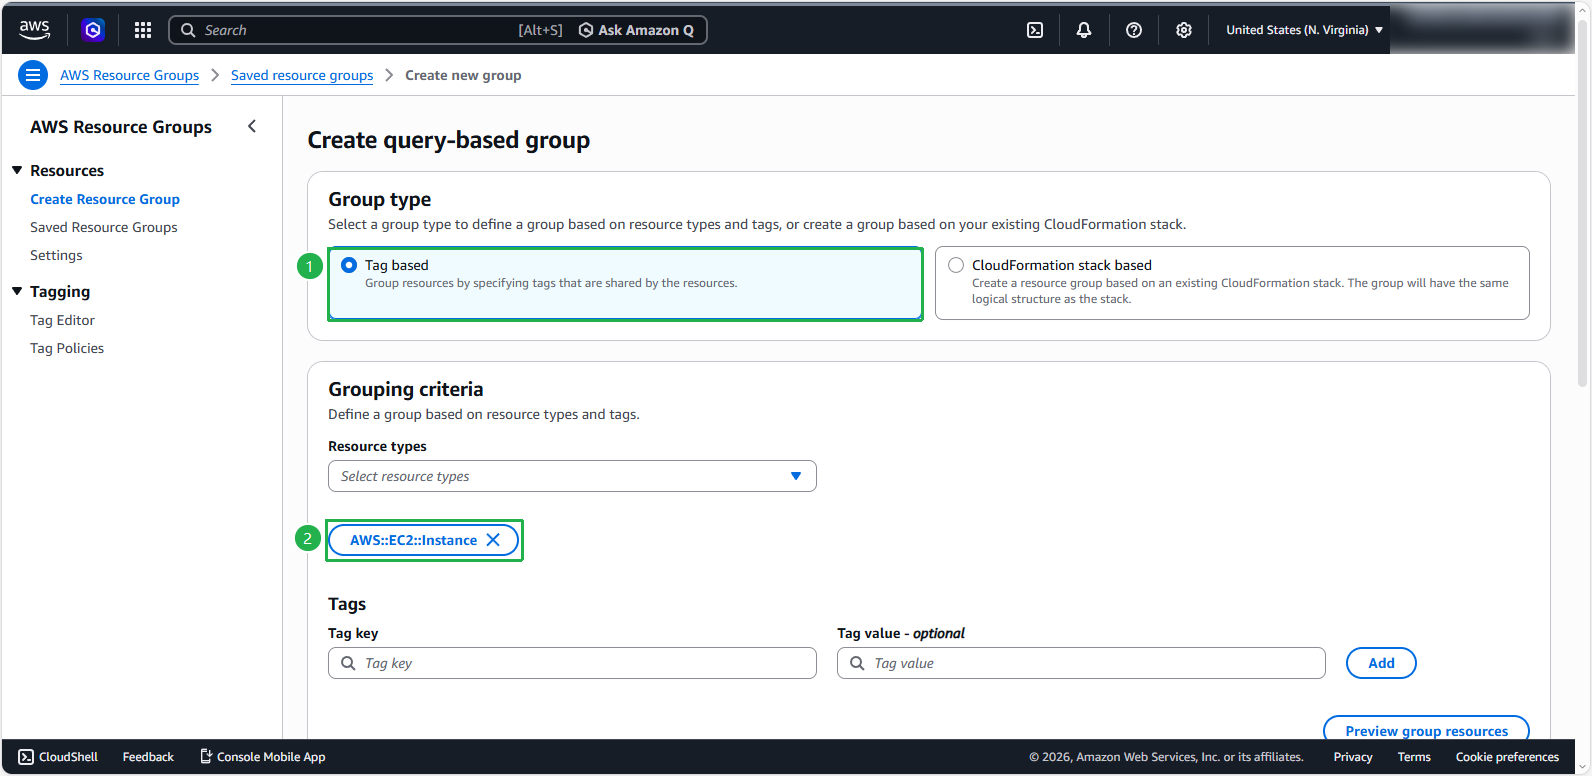Image resolution: width=1592 pixels, height=776 pixels.
Task: Open Tag Editor in the sidebar
Action: pyautogui.click(x=62, y=320)
